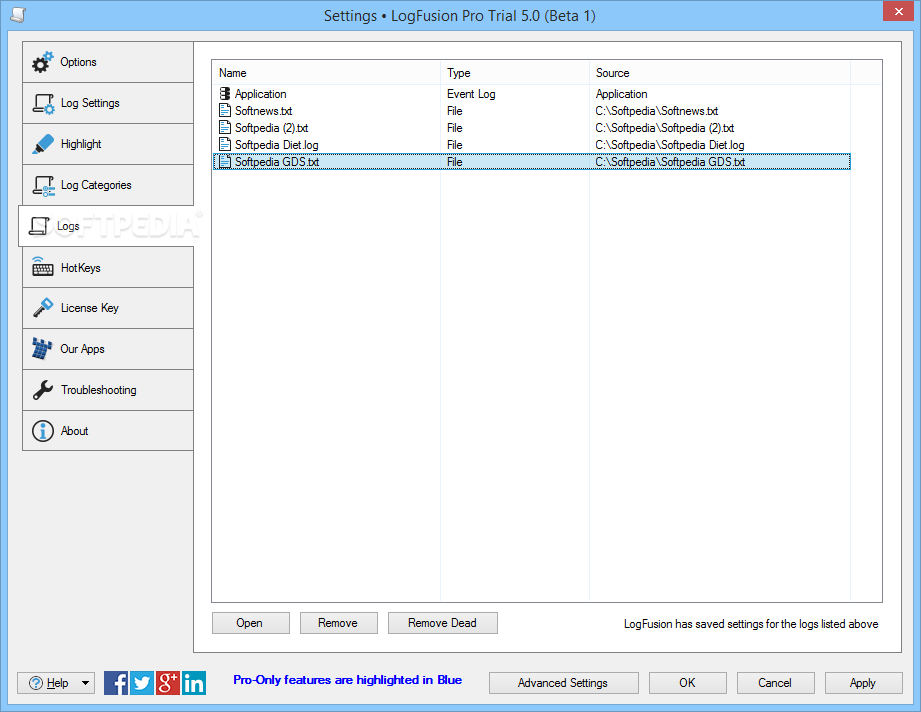Select the Softpedia Diet.log name
This screenshot has width=921, height=712.
(277, 145)
